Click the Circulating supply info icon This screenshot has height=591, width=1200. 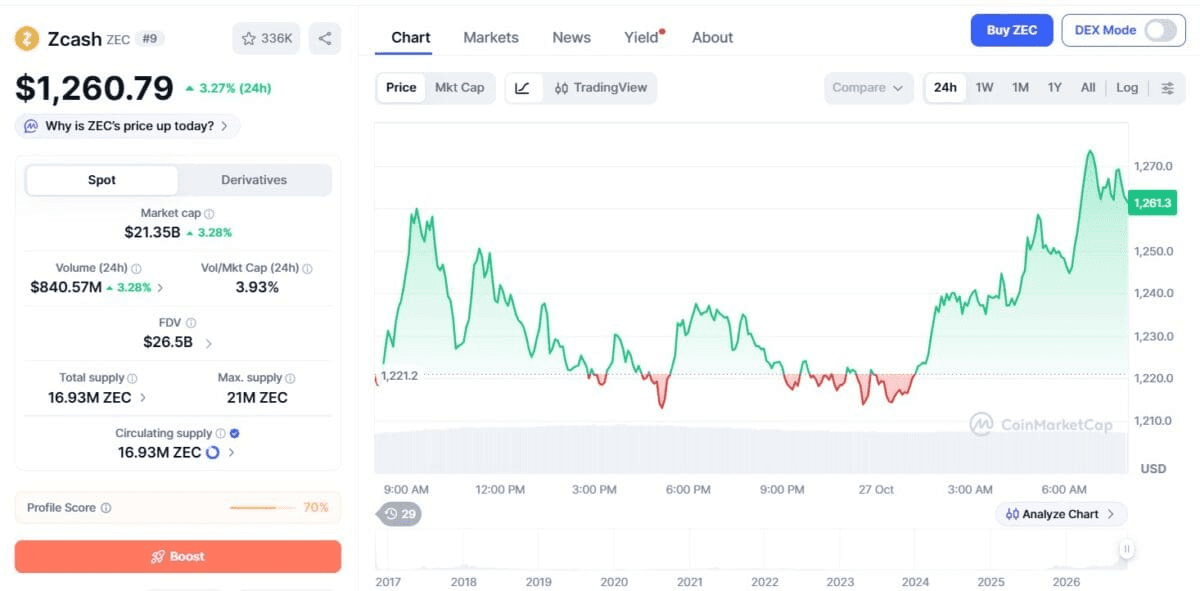[220, 434]
